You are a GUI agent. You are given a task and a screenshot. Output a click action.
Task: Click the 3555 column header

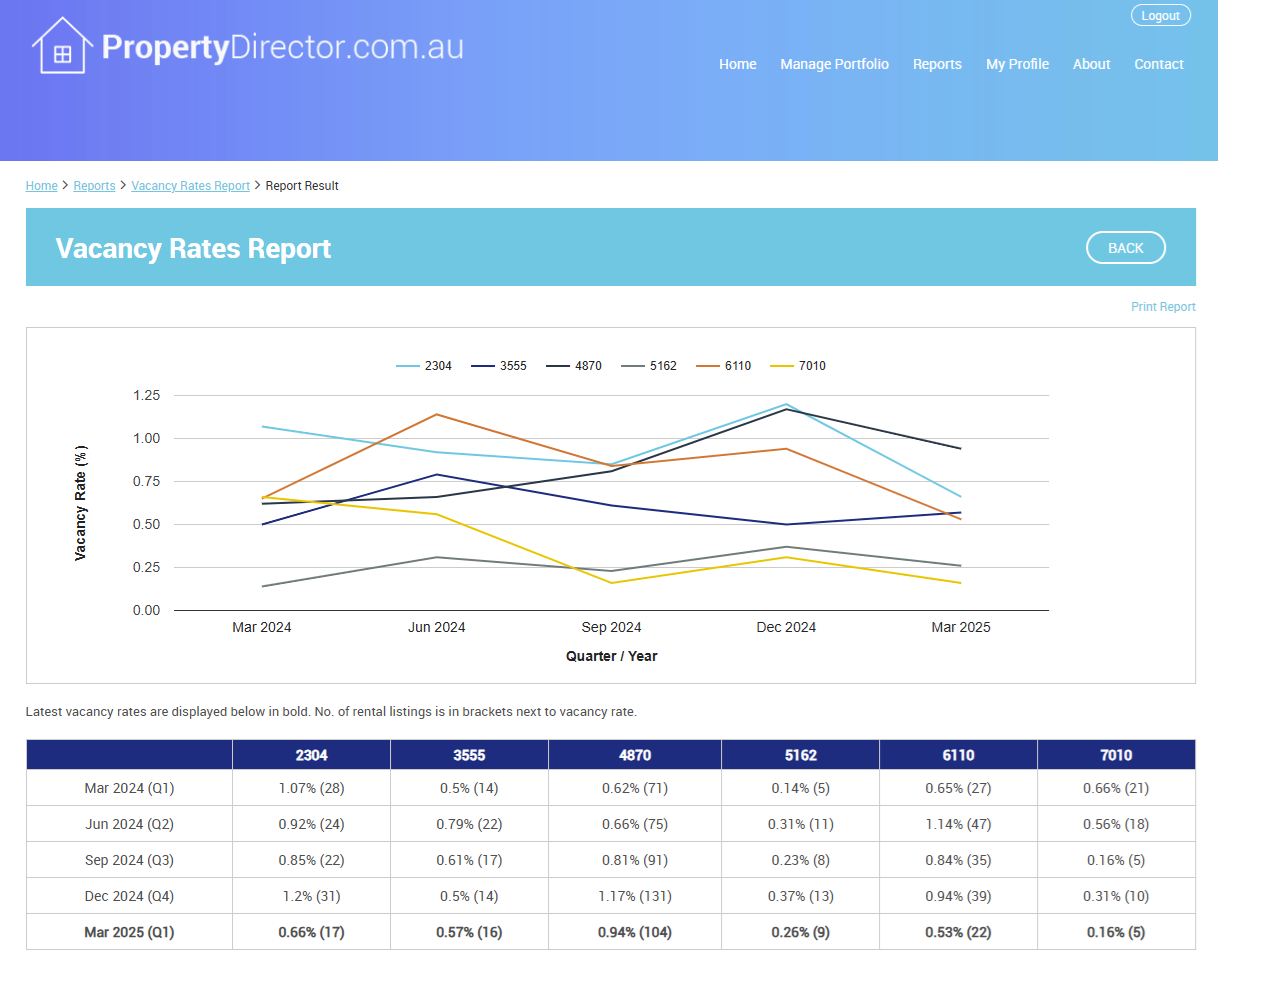coord(469,755)
